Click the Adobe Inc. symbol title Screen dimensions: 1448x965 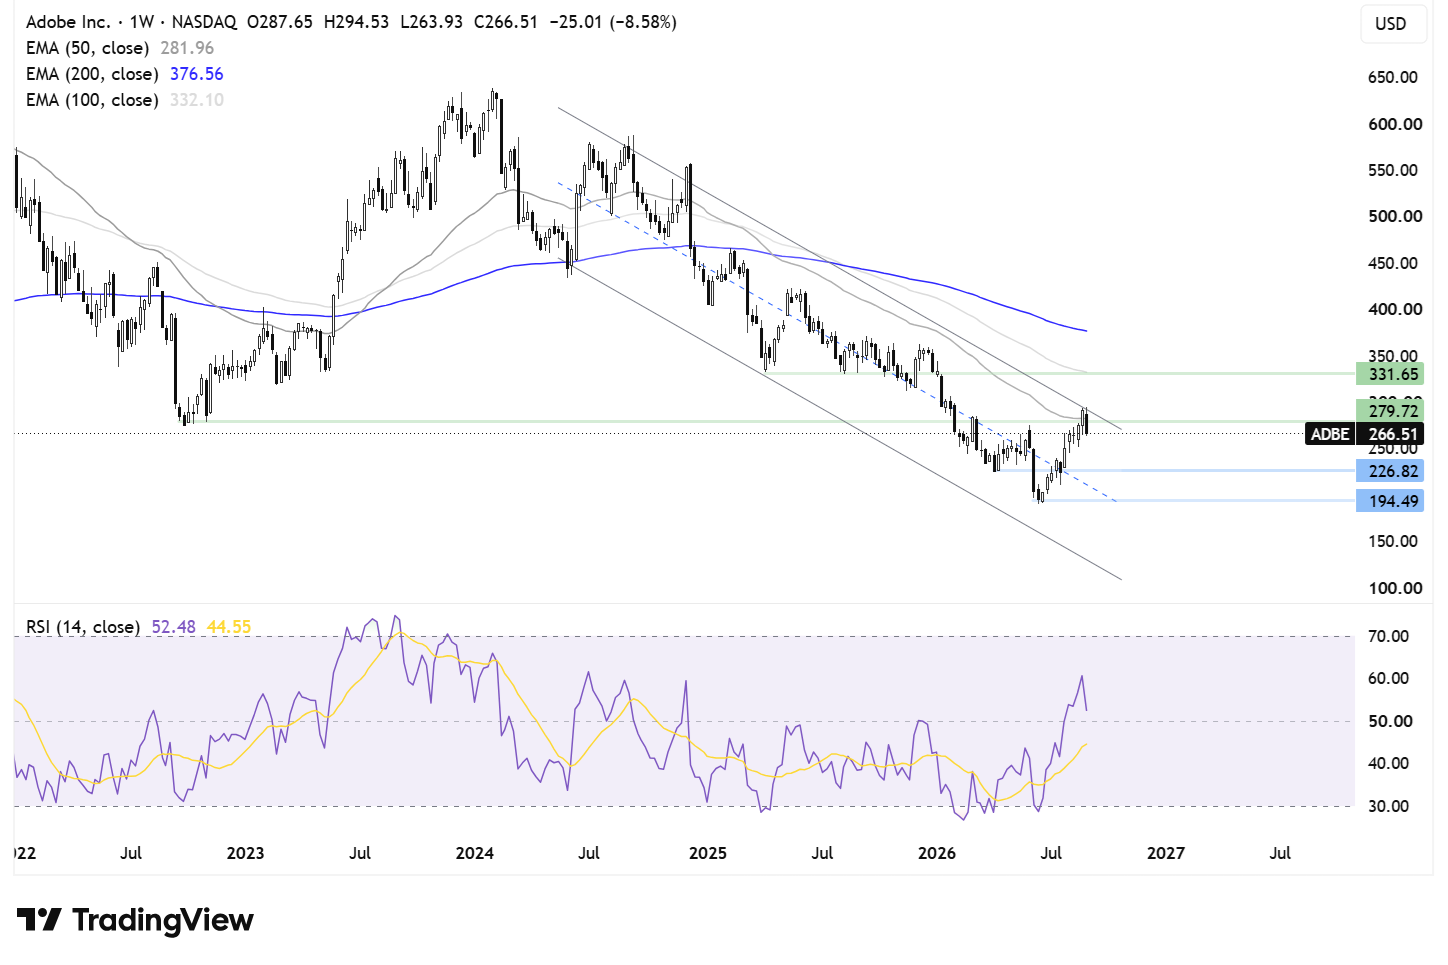click(68, 22)
